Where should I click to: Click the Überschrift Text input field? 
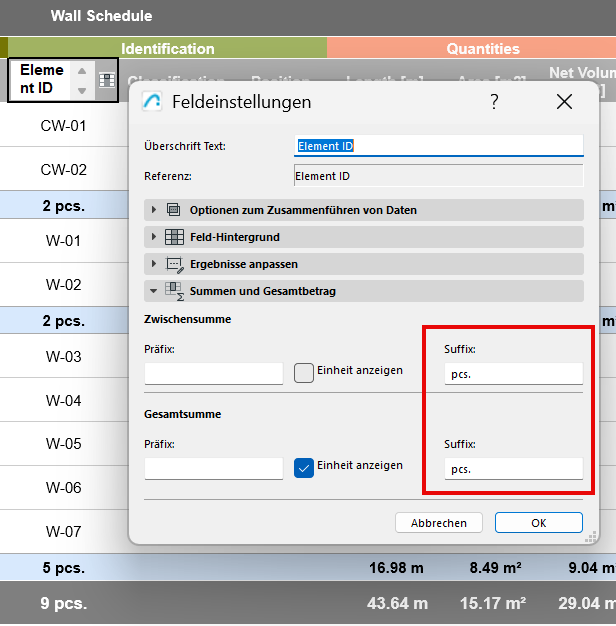[x=438, y=145]
